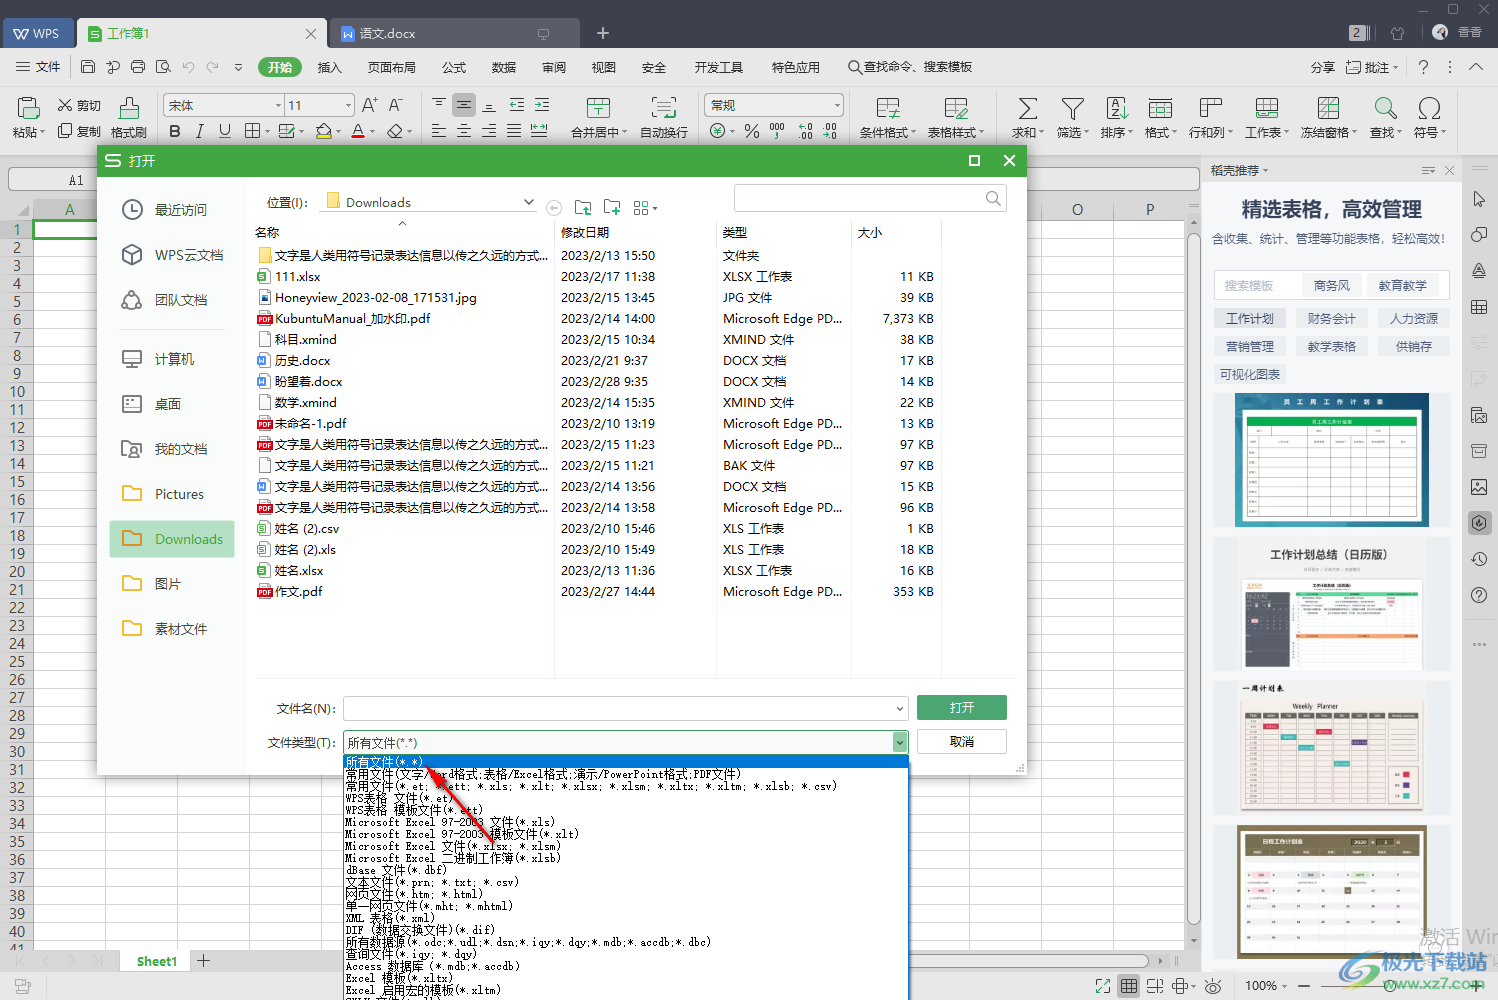Viewport: 1498px width, 1000px height.
Task: Click the 取消 button in dialog
Action: coord(962,742)
